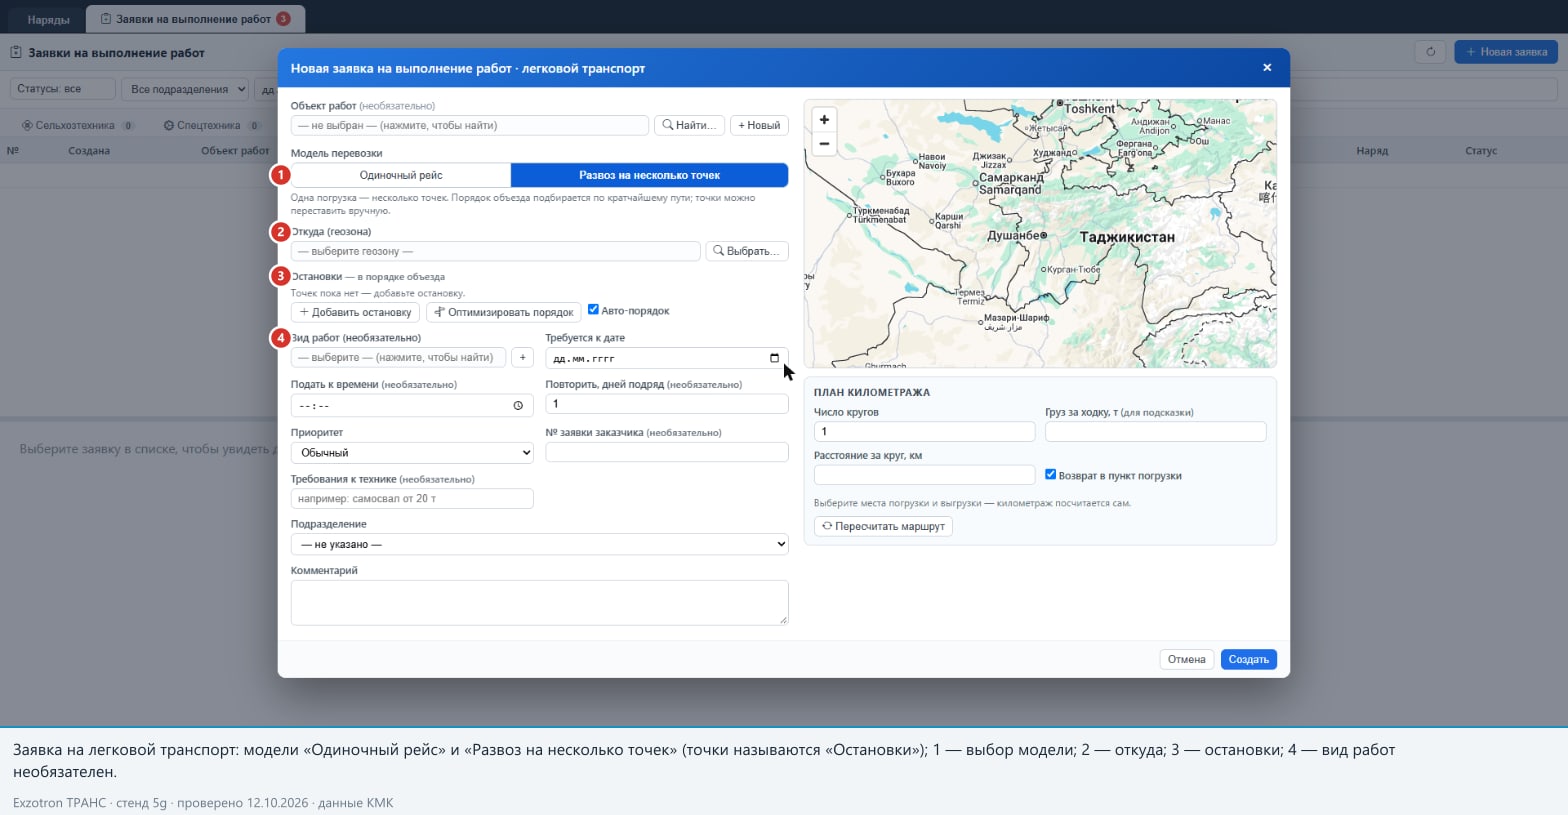Toggle Авто-порядок checkbox

pos(593,310)
